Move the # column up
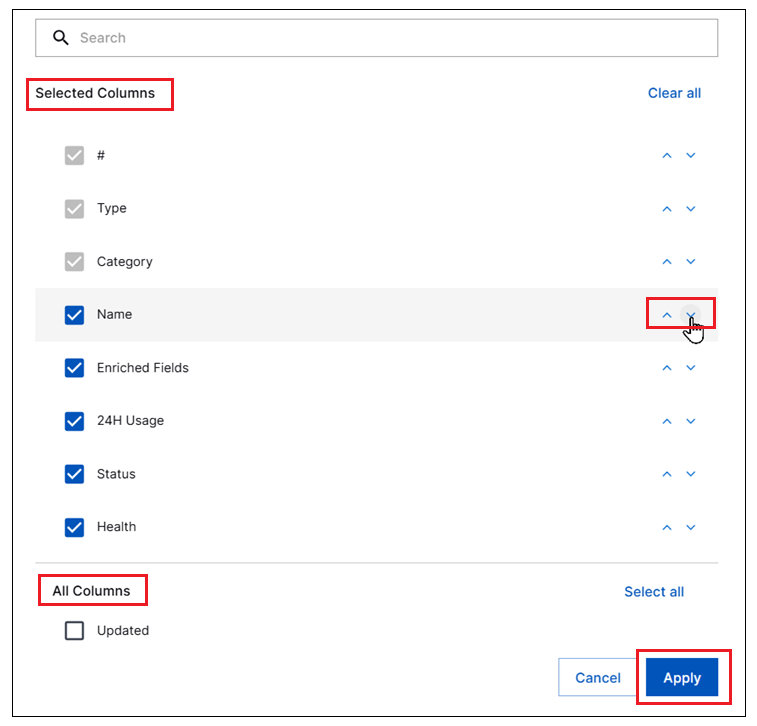Image resolution: width=757 pixels, height=726 pixels. click(x=667, y=155)
